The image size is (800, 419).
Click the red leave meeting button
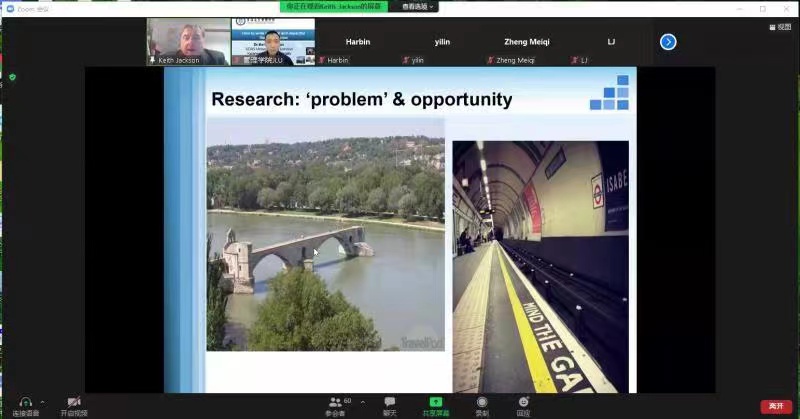(x=775, y=406)
